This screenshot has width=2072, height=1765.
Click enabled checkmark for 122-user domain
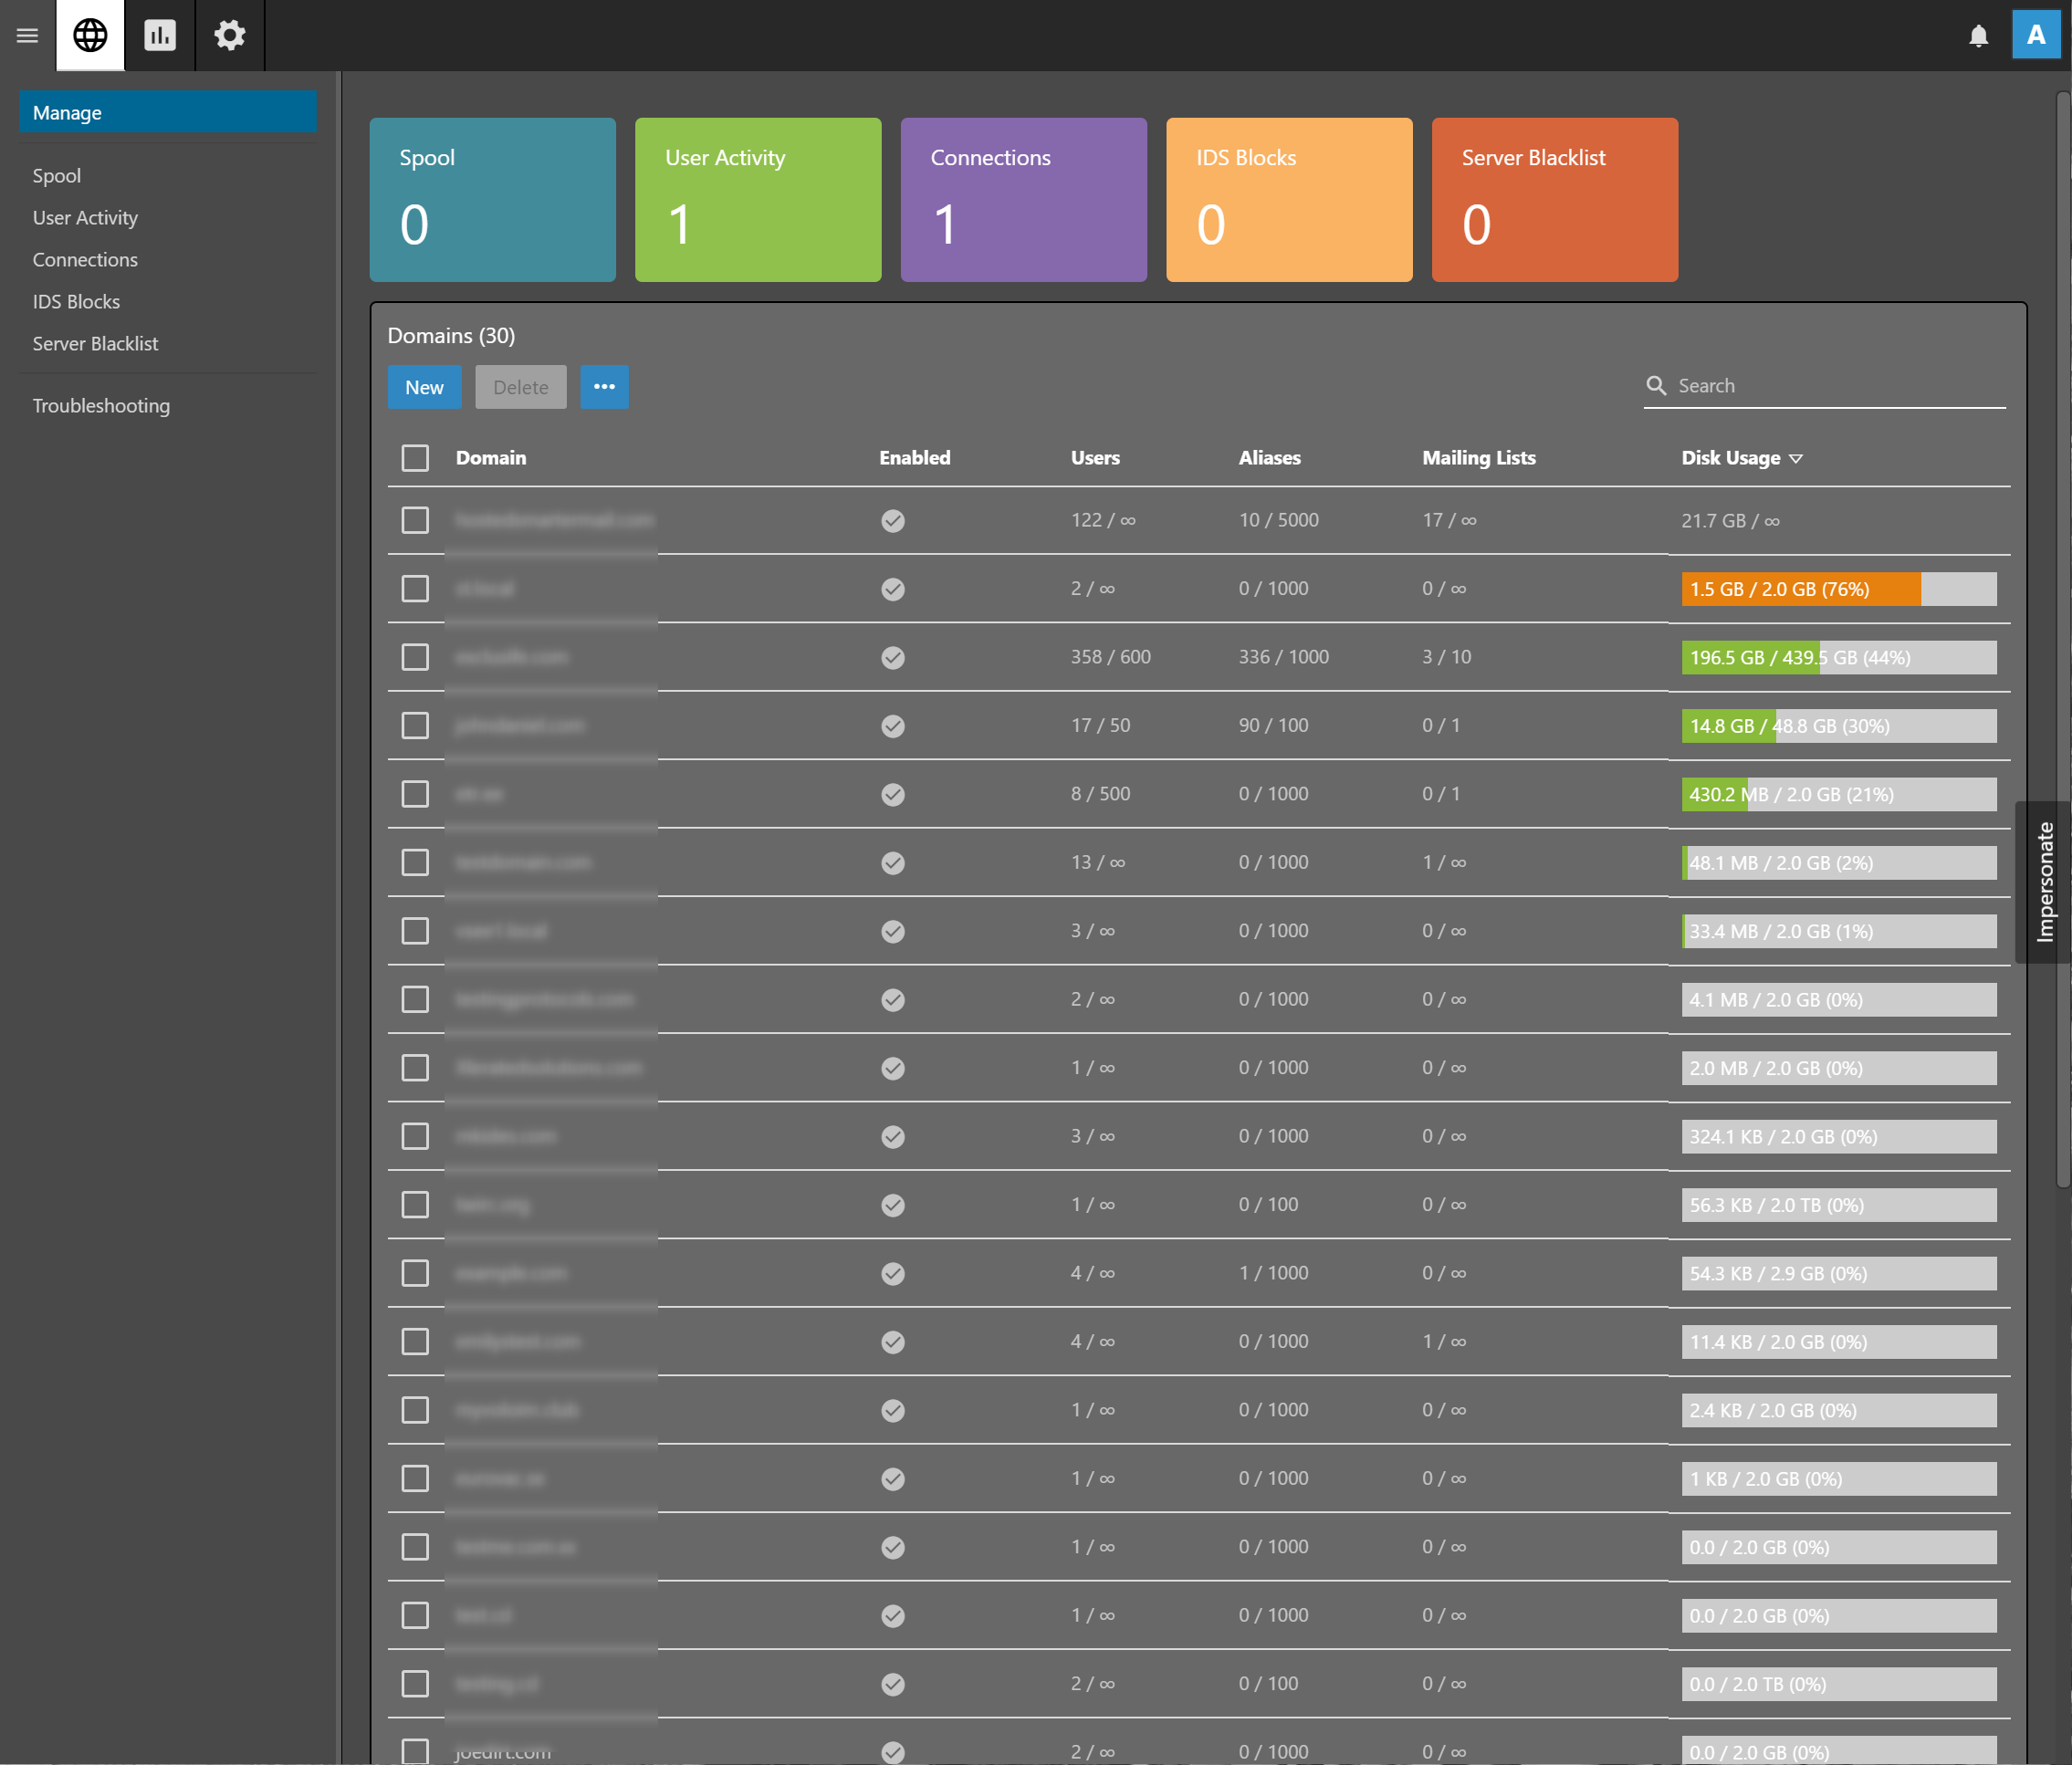pyautogui.click(x=893, y=521)
